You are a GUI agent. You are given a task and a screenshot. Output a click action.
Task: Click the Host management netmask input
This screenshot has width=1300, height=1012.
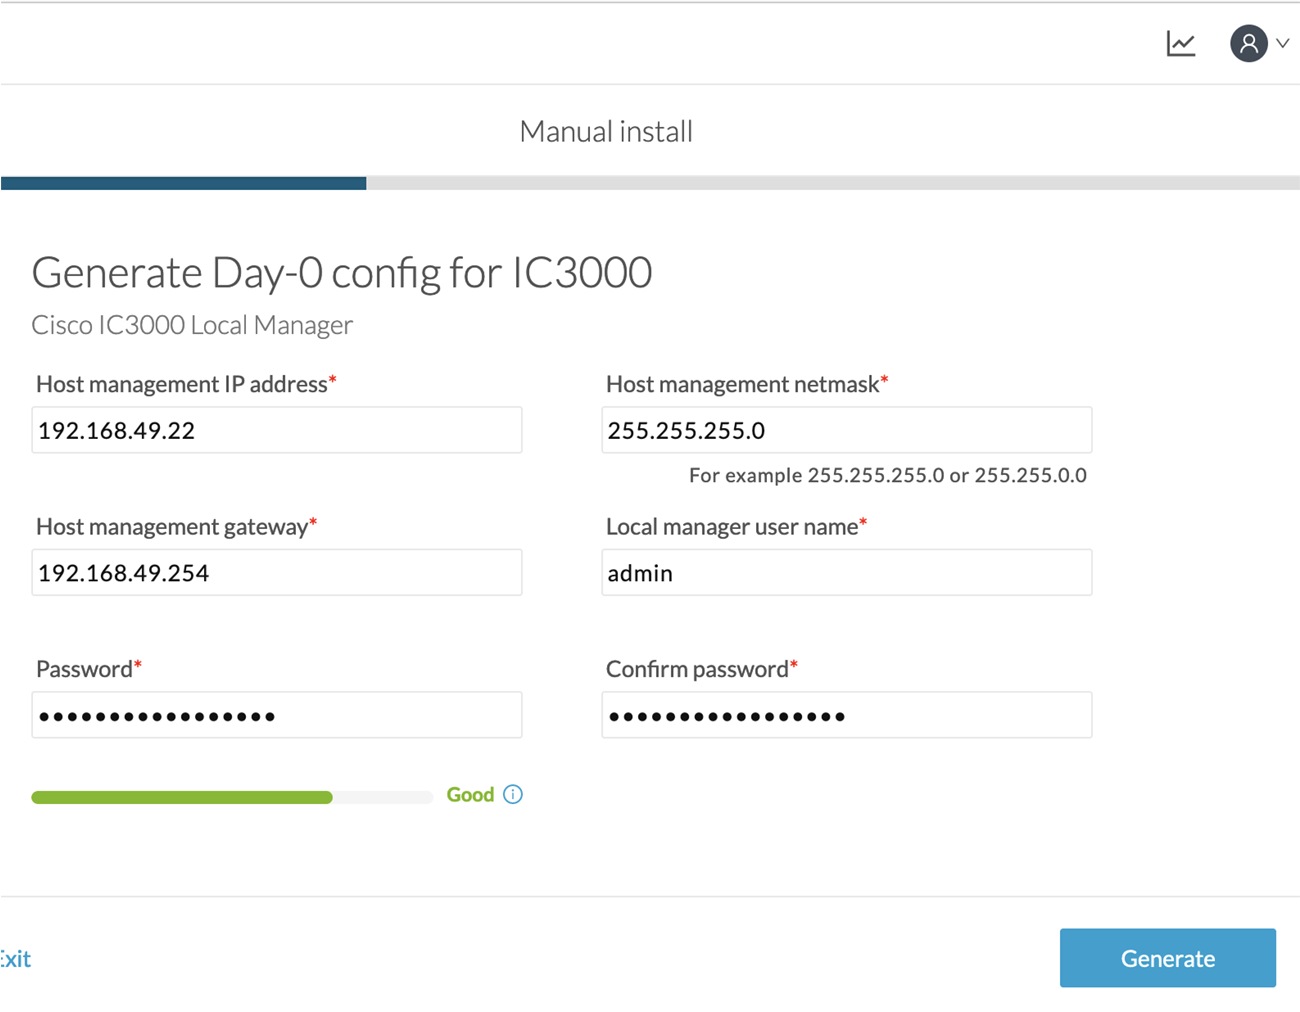846,430
